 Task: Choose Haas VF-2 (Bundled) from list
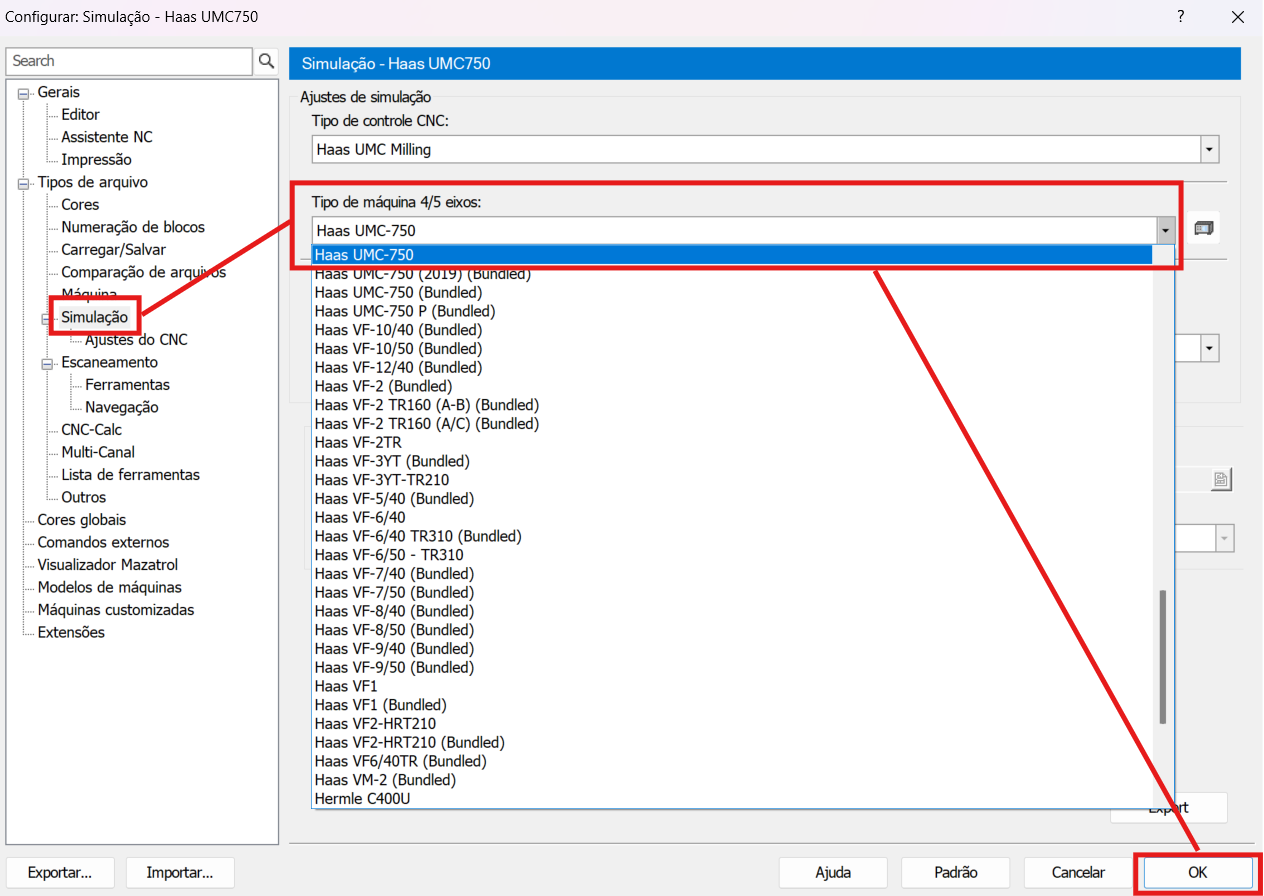pyautogui.click(x=382, y=386)
